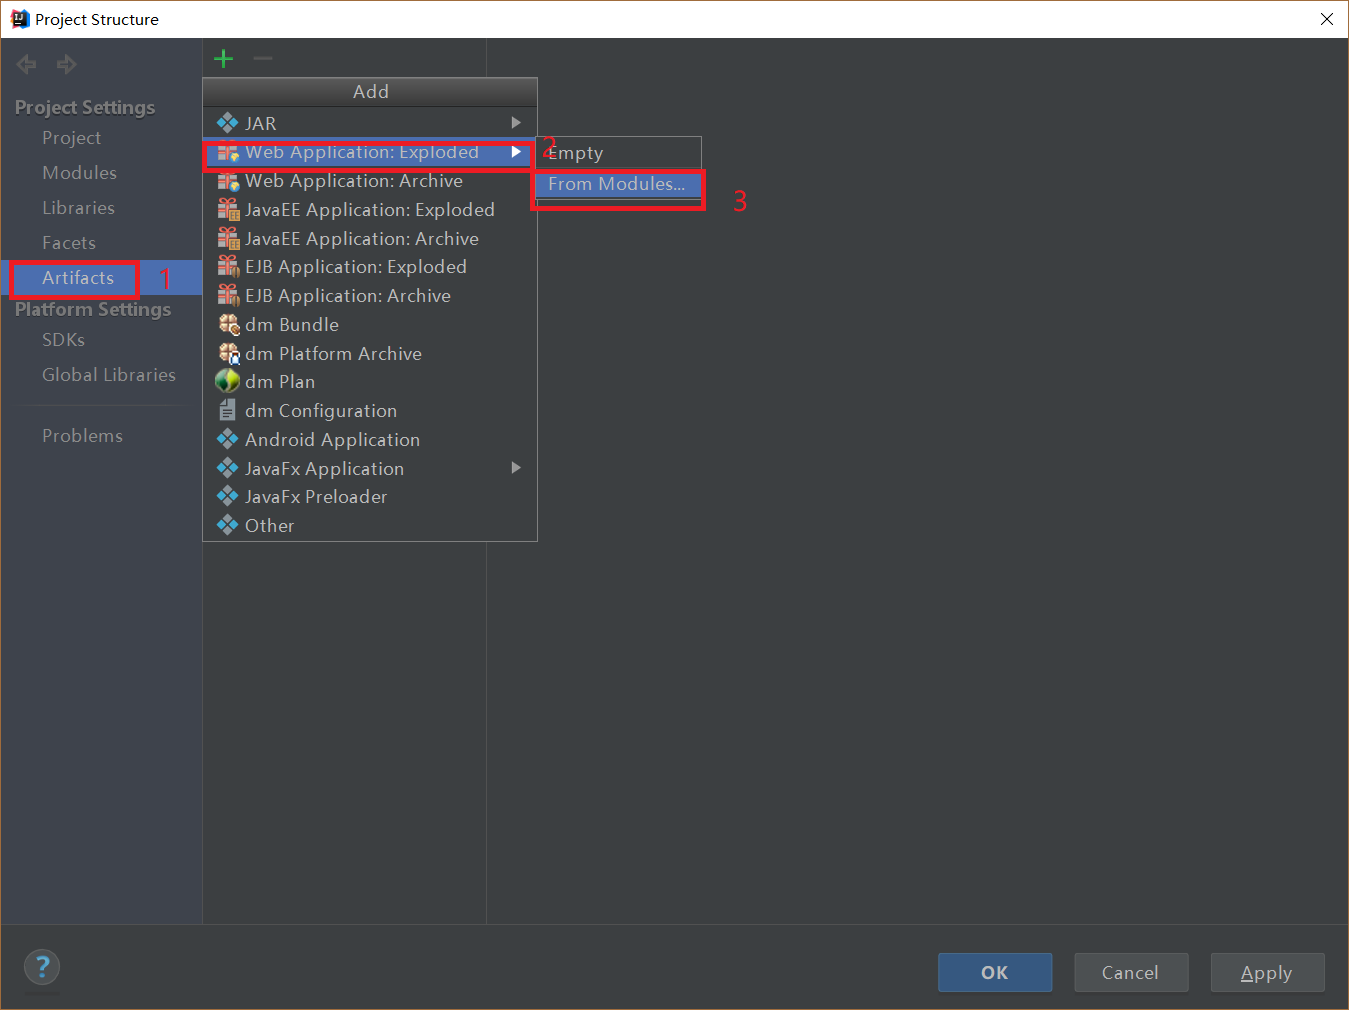Select dm Bundle menu entry
The height and width of the screenshot is (1010, 1349).
click(370, 325)
